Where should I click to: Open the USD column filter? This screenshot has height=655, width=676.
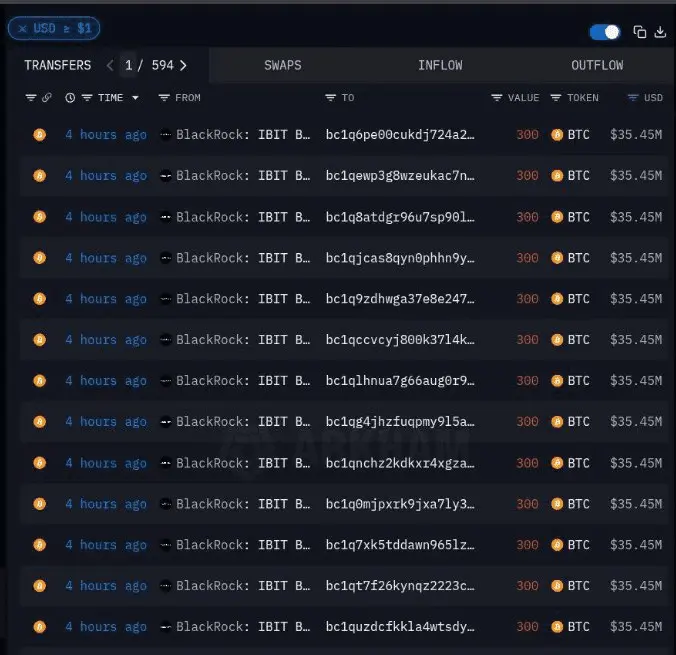pos(632,98)
